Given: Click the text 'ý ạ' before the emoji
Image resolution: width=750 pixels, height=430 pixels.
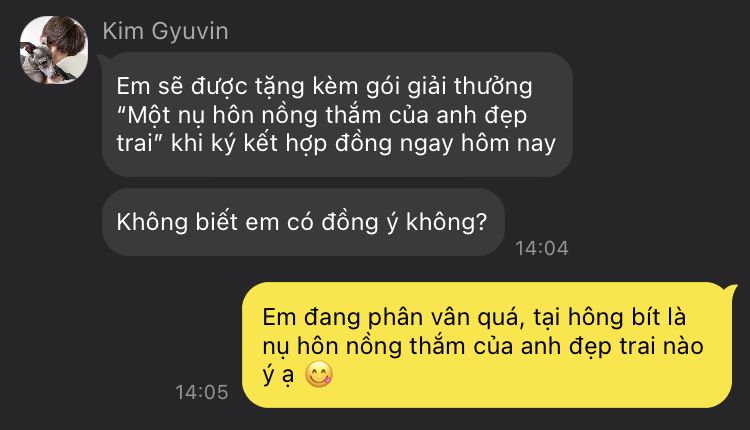Looking at the screenshot, I should click(278, 376).
